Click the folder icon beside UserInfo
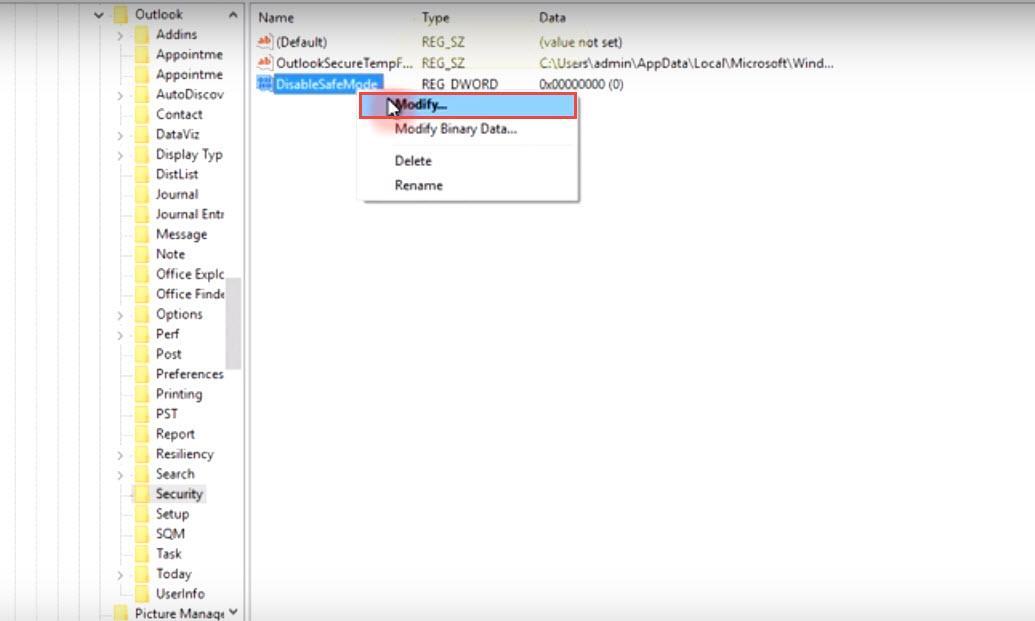 pyautogui.click(x=142, y=593)
